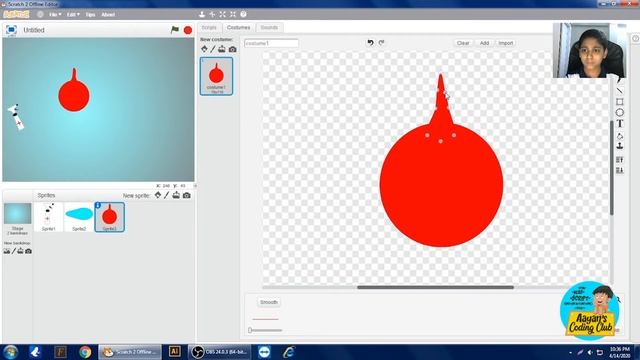The height and width of the screenshot is (360, 640).
Task: Choose new costume from library icon
Action: 204,49
